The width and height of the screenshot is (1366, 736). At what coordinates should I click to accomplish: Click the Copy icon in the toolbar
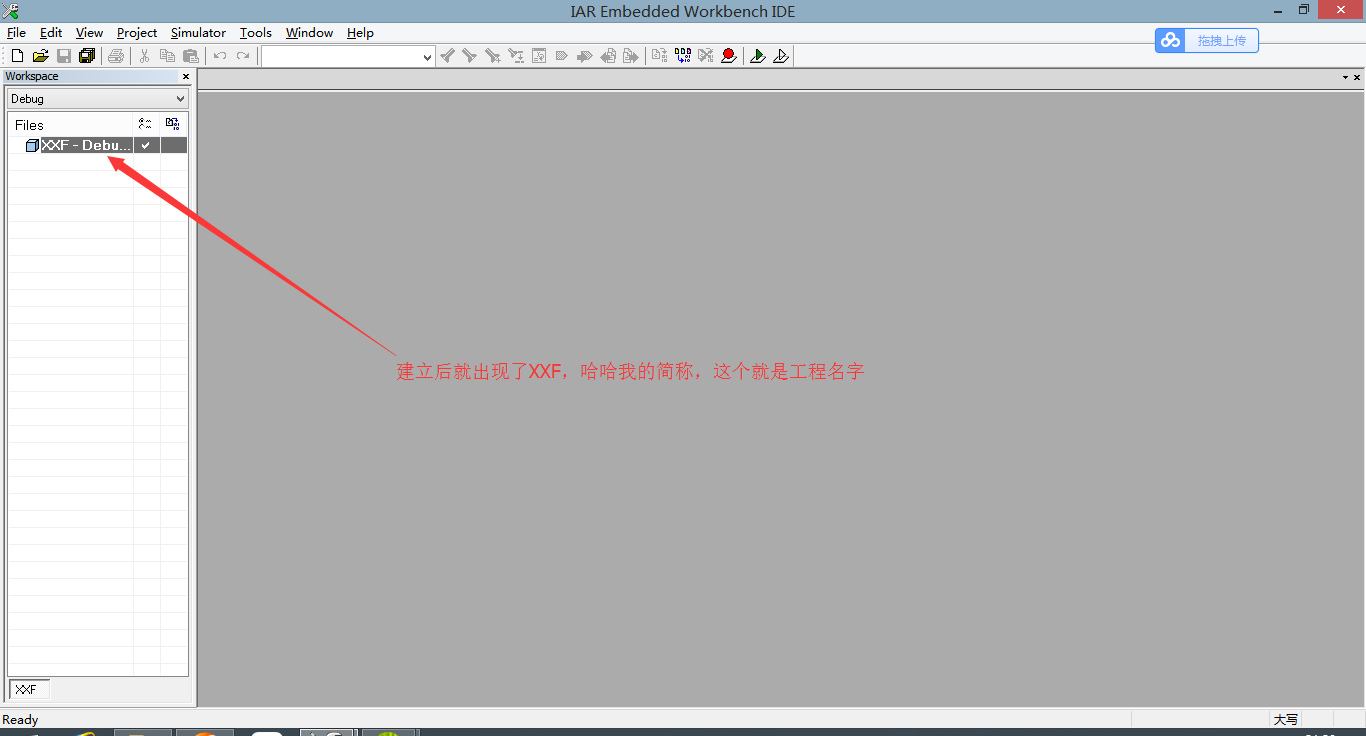(167, 56)
